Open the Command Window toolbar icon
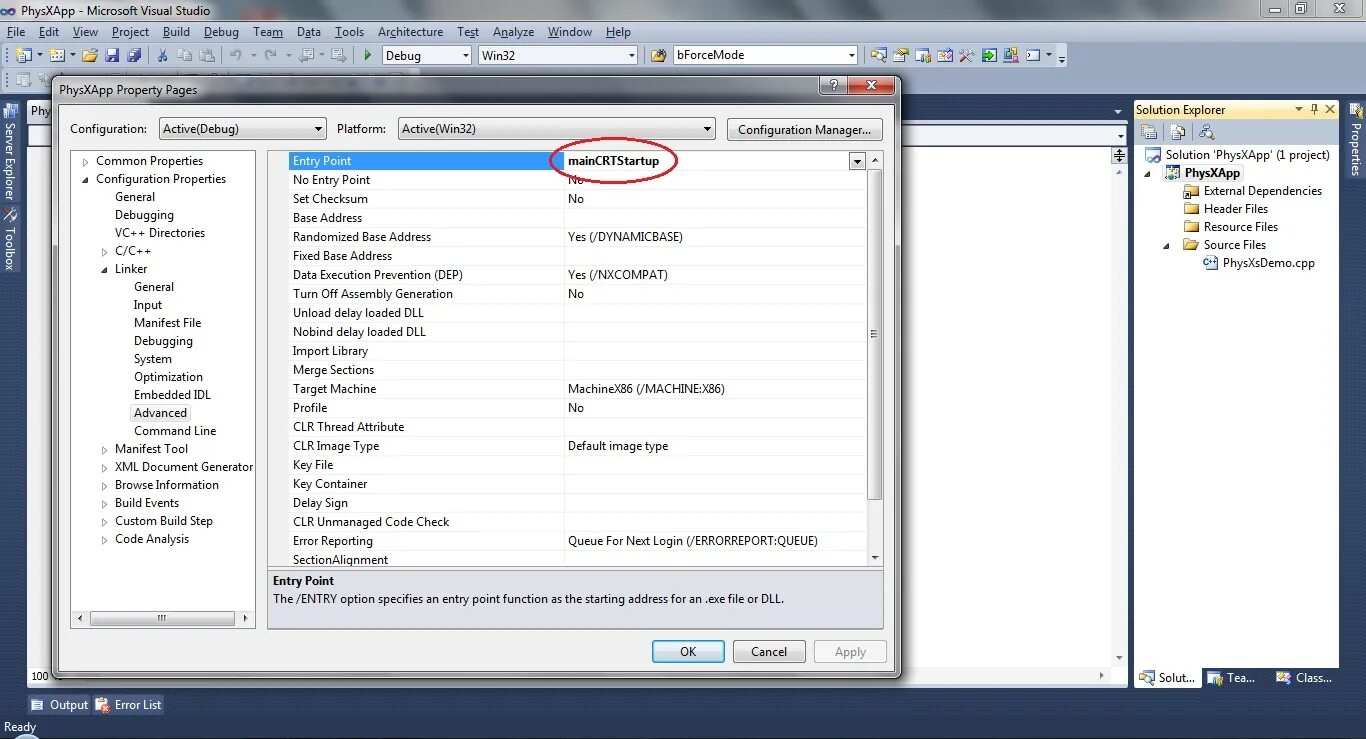 click(x=1034, y=55)
